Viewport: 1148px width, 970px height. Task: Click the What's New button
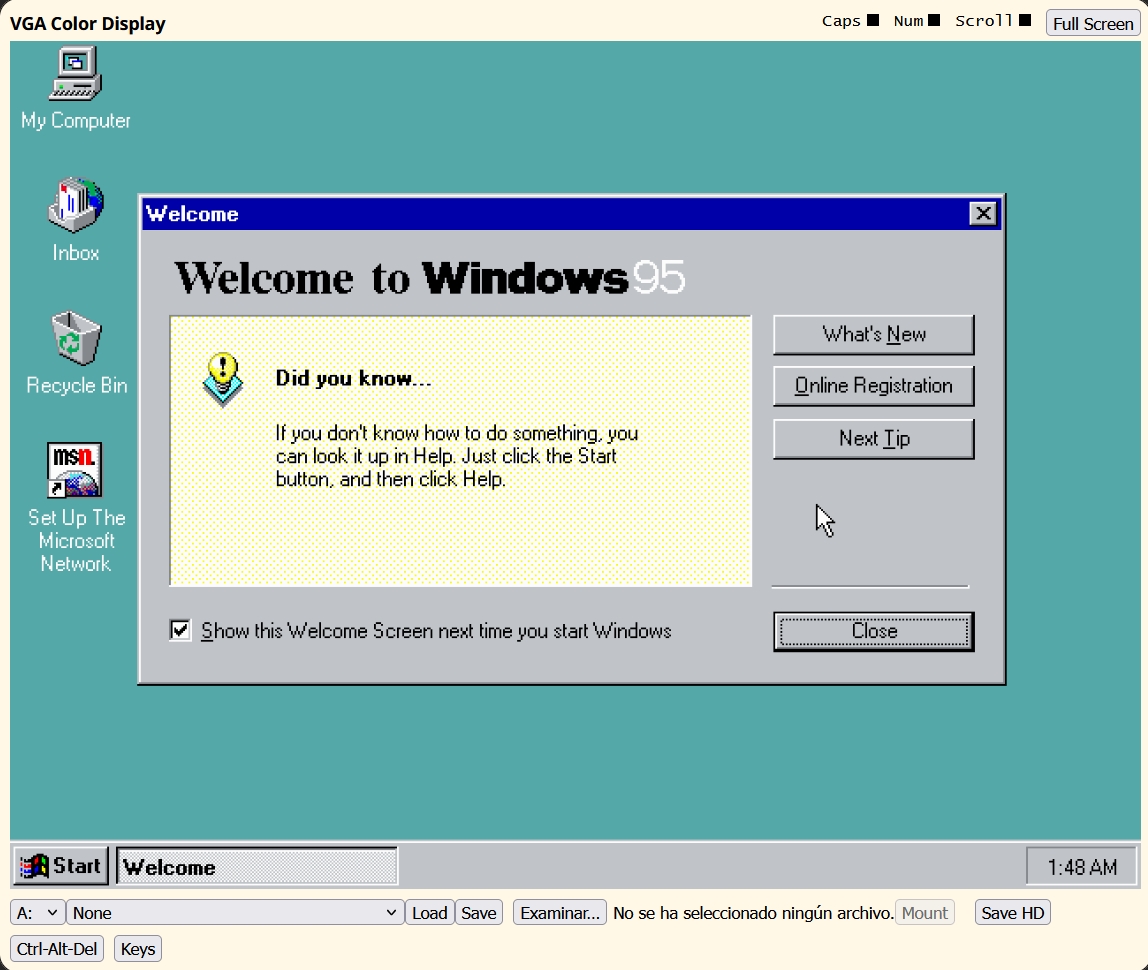point(873,335)
